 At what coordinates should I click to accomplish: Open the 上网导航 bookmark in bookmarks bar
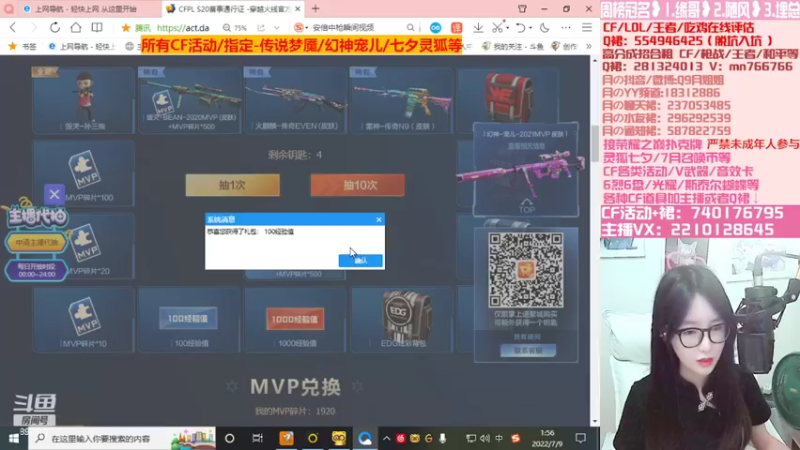[82, 46]
